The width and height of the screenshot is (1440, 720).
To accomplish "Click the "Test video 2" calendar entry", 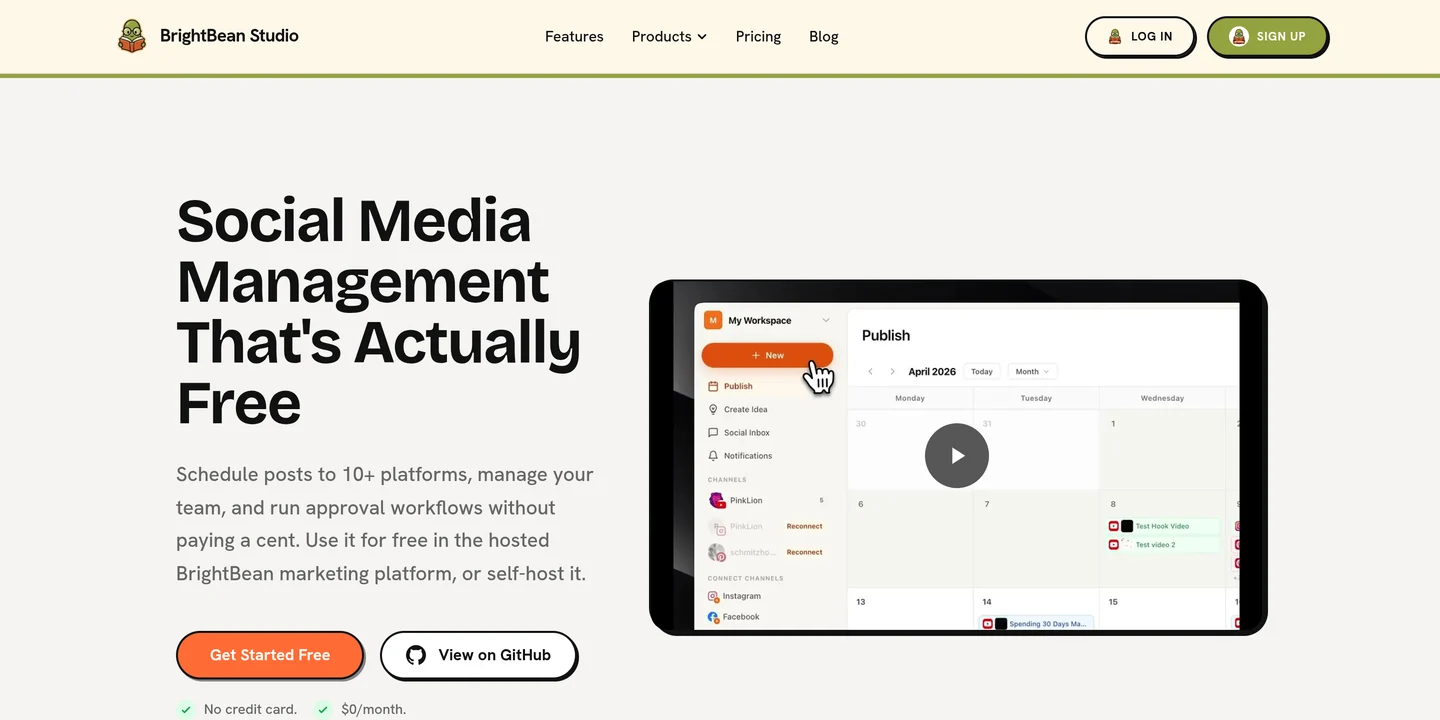I will pos(1164,545).
